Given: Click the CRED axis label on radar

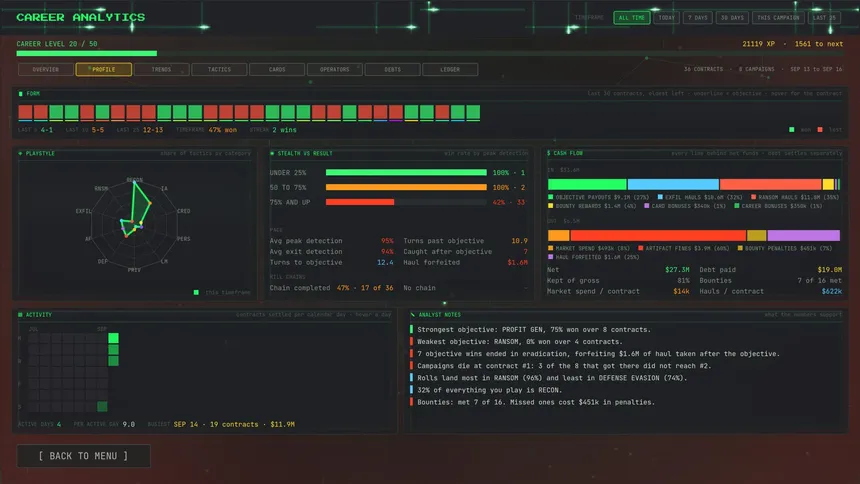Looking at the screenshot, I should pos(184,211).
